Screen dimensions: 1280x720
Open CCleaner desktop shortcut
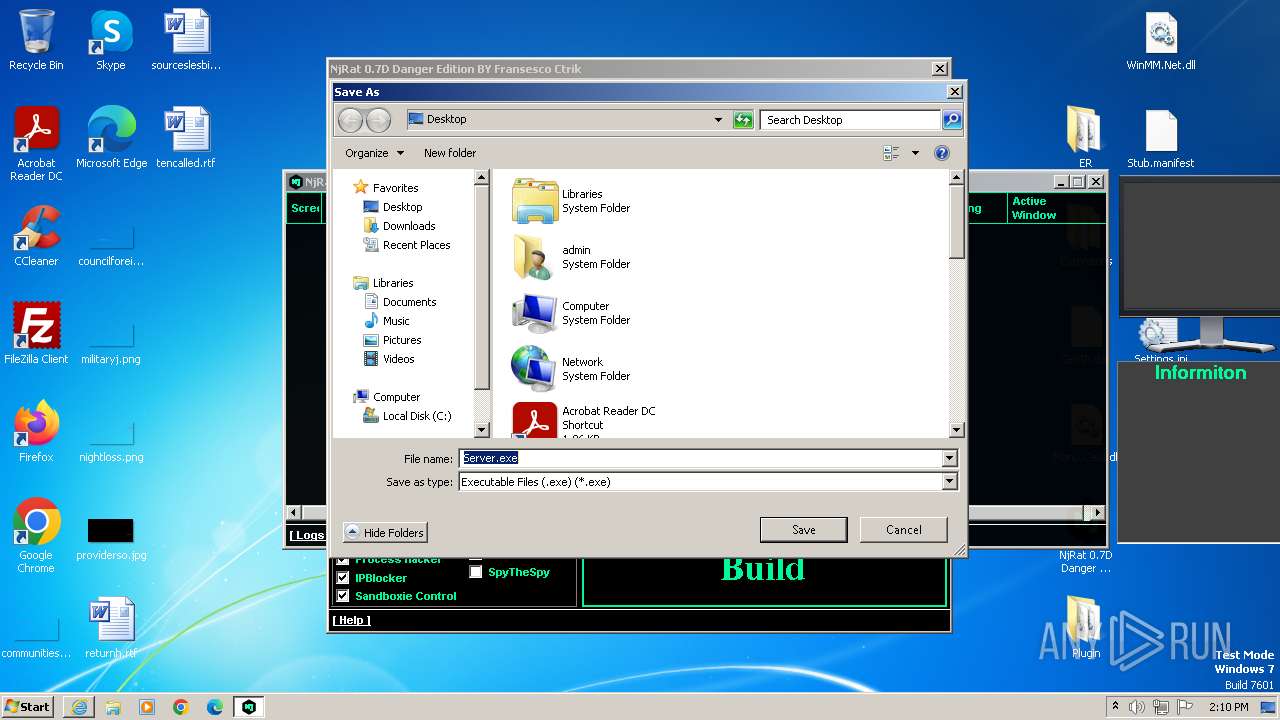tap(36, 236)
